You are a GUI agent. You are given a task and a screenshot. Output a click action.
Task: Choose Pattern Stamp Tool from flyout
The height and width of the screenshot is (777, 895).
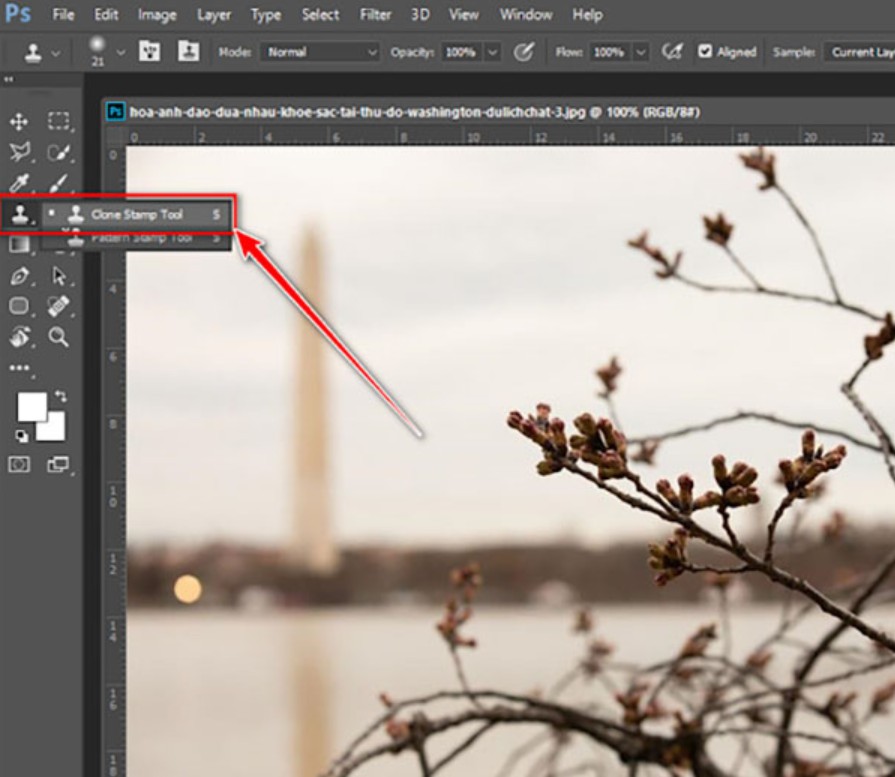pyautogui.click(x=141, y=238)
